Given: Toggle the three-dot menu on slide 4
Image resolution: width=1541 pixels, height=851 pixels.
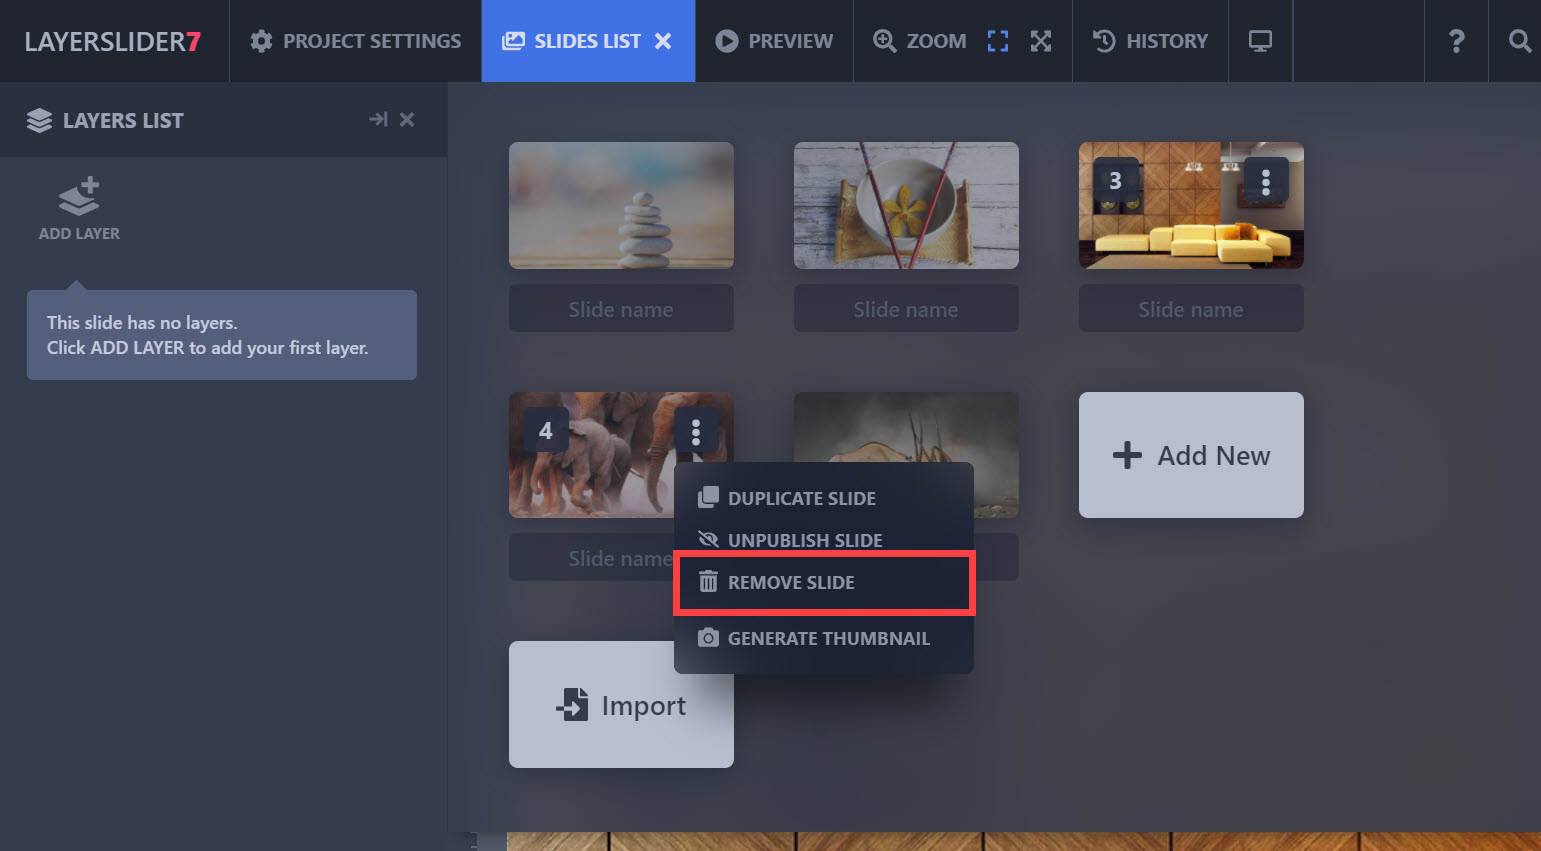Looking at the screenshot, I should [696, 431].
